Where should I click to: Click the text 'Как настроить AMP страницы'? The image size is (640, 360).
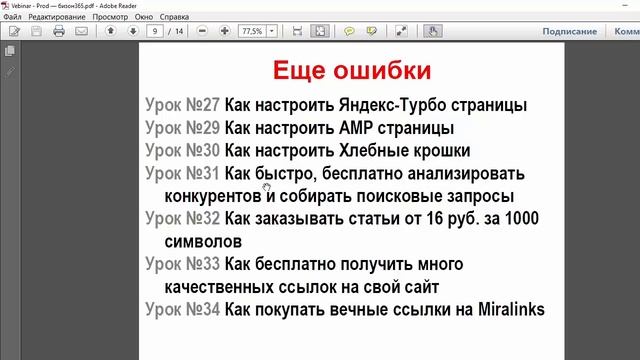pyautogui.click(x=339, y=128)
